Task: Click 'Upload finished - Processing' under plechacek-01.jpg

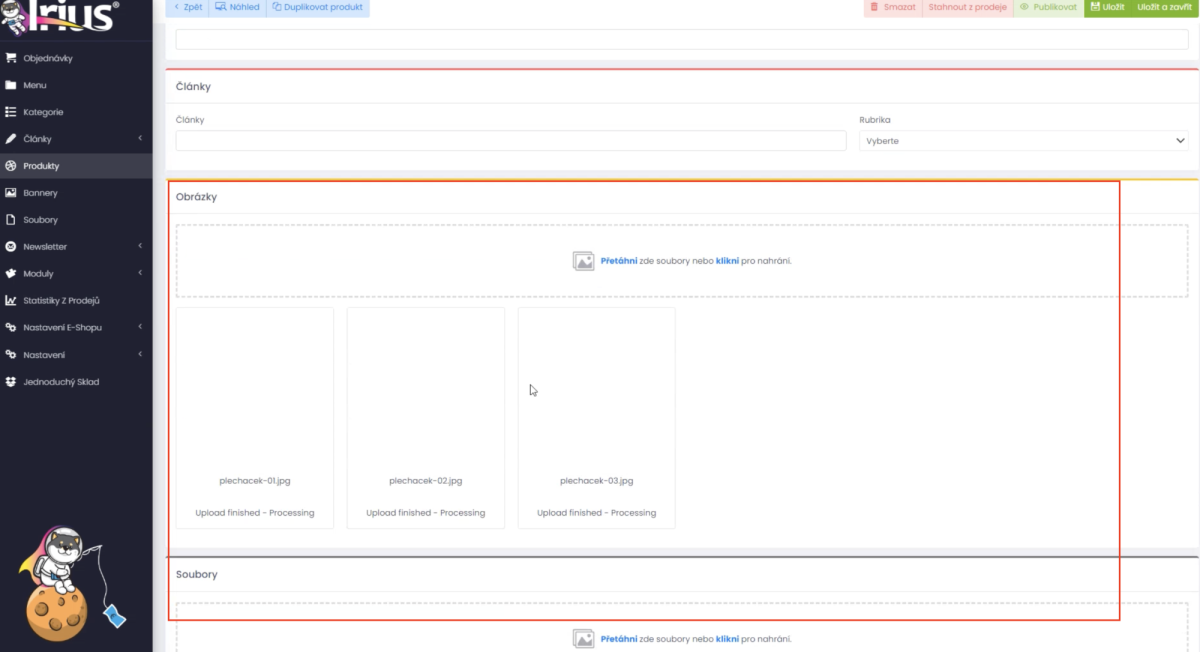Action: (x=255, y=513)
